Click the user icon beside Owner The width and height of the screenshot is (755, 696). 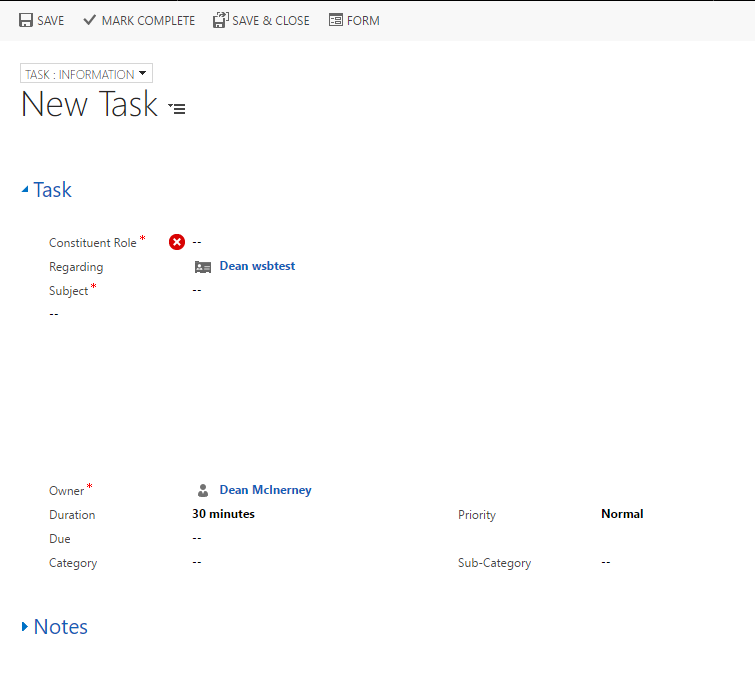pyautogui.click(x=203, y=491)
